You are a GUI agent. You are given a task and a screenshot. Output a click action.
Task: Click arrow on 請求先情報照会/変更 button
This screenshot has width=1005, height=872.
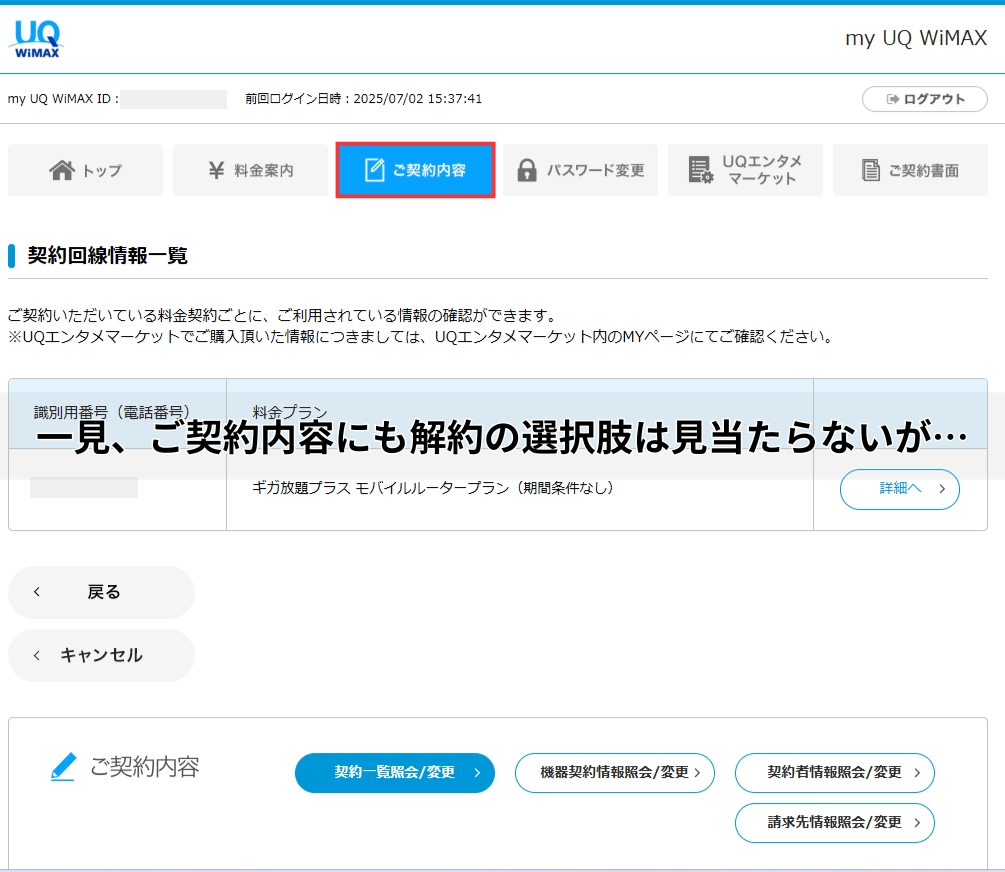[917, 823]
